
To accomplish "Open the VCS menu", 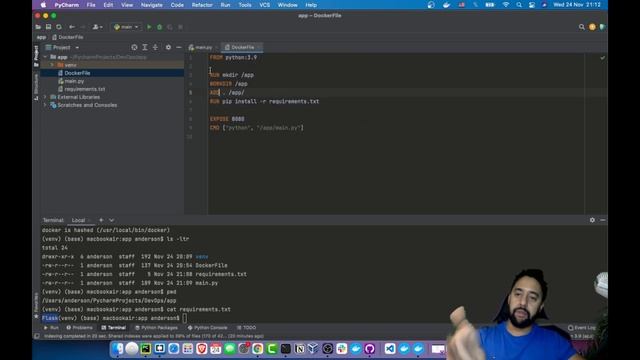I will pyautogui.click(x=264, y=5).
